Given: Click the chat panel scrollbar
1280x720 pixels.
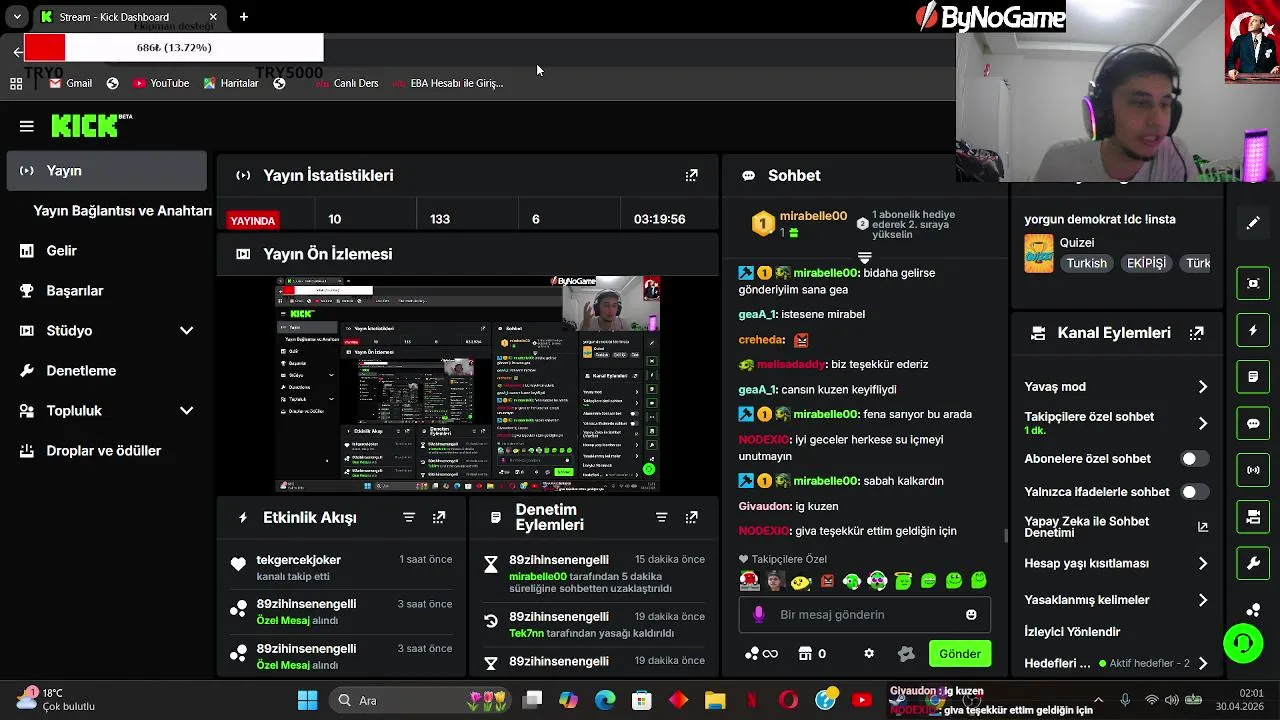Looking at the screenshot, I should 1006,536.
